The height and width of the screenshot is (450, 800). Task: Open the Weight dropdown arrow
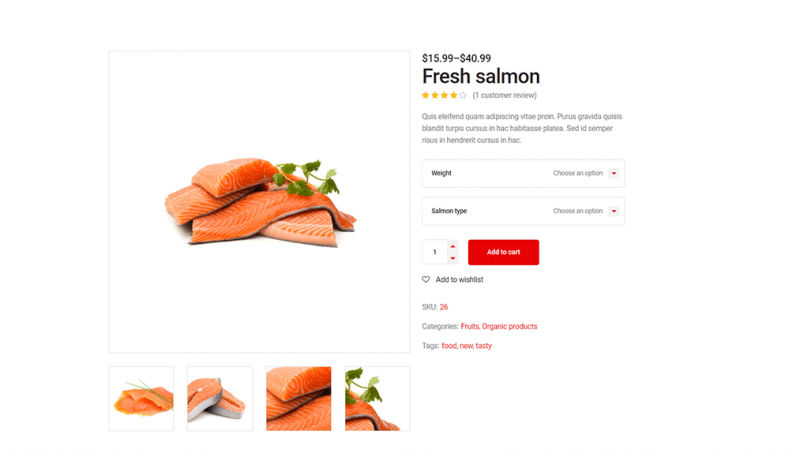click(614, 173)
